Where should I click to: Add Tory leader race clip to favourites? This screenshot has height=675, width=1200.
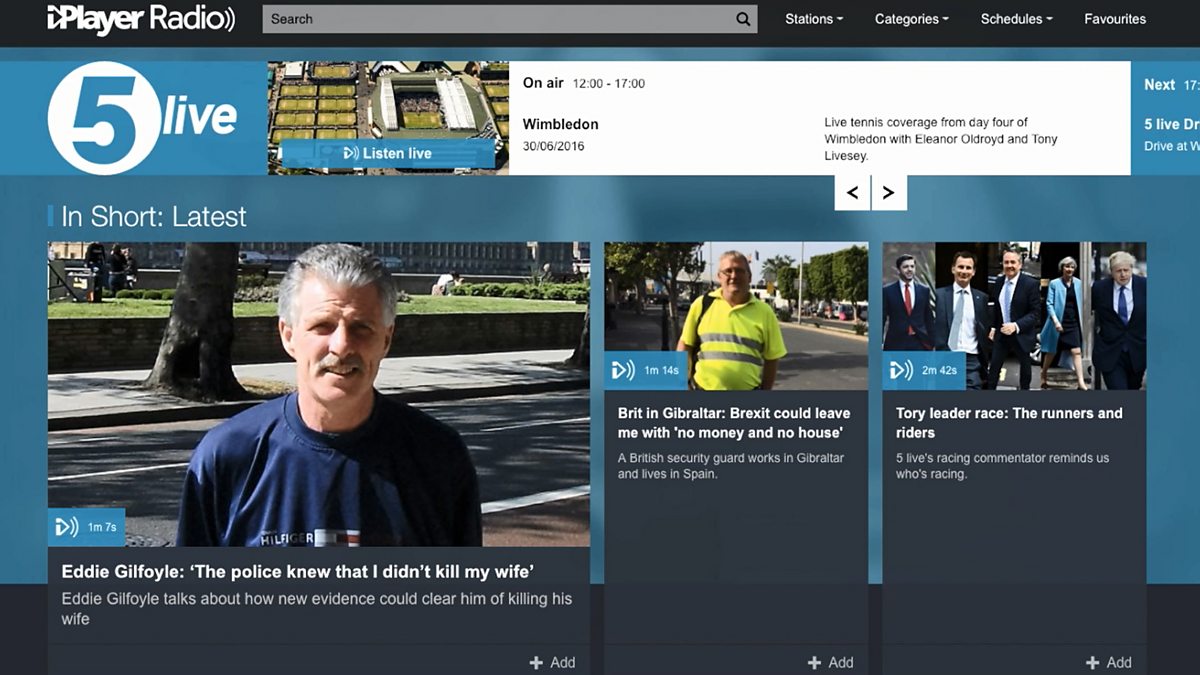click(1108, 662)
